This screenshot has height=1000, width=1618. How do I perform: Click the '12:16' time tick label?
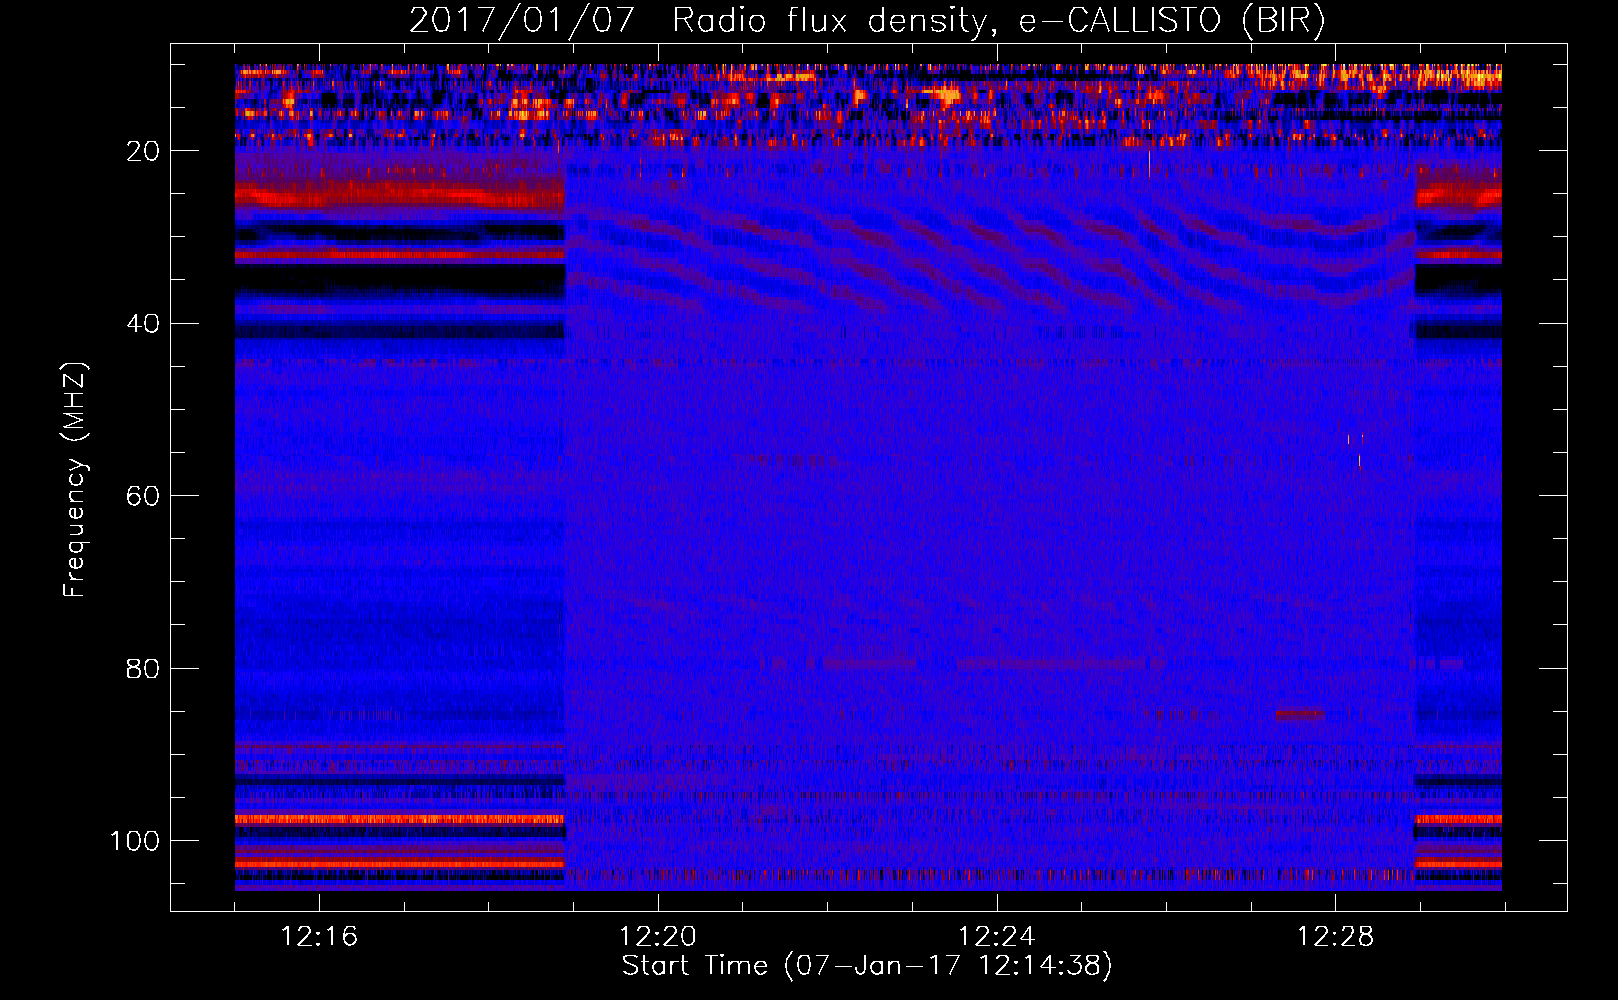pos(319,936)
